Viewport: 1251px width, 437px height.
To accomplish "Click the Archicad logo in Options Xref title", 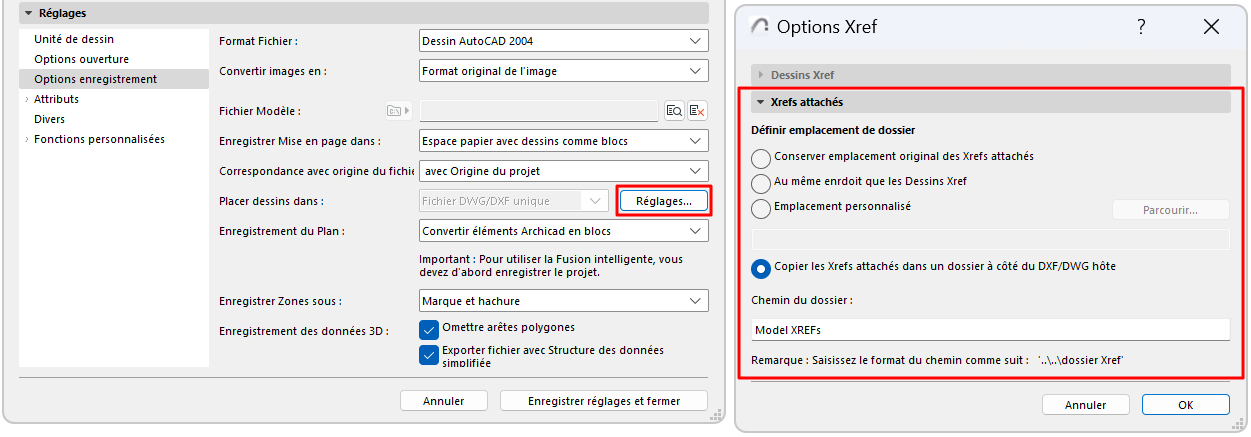I will (x=761, y=27).
